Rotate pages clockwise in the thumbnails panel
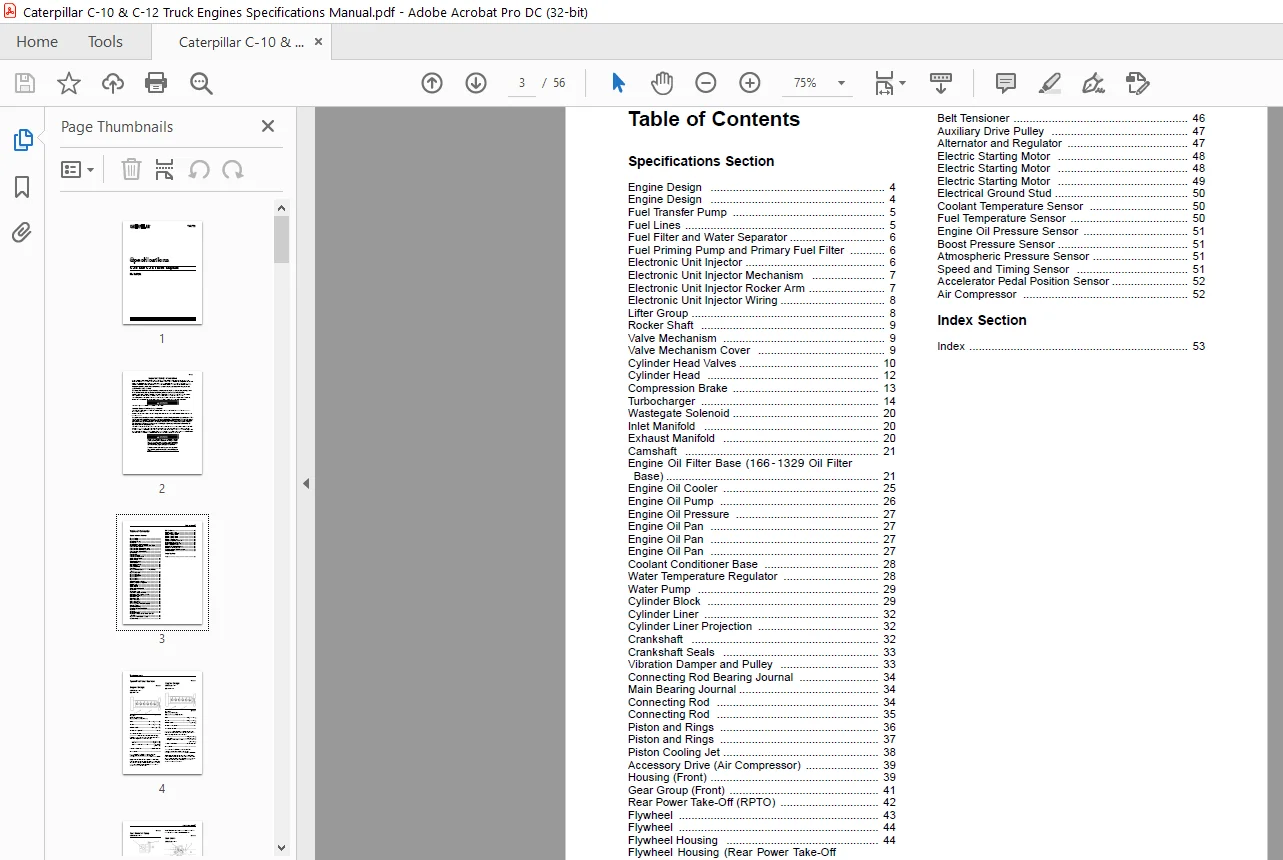Viewport: 1283px width, 860px height. (233, 169)
